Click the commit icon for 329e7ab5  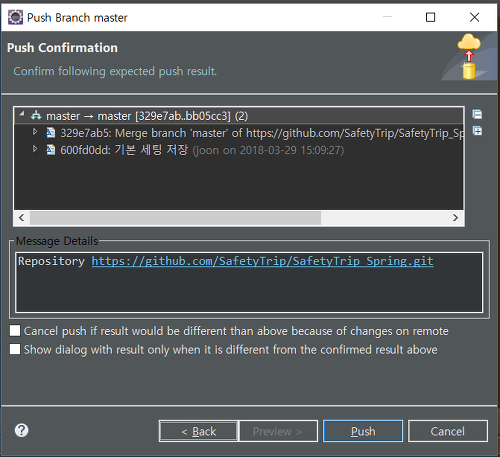pos(50,133)
